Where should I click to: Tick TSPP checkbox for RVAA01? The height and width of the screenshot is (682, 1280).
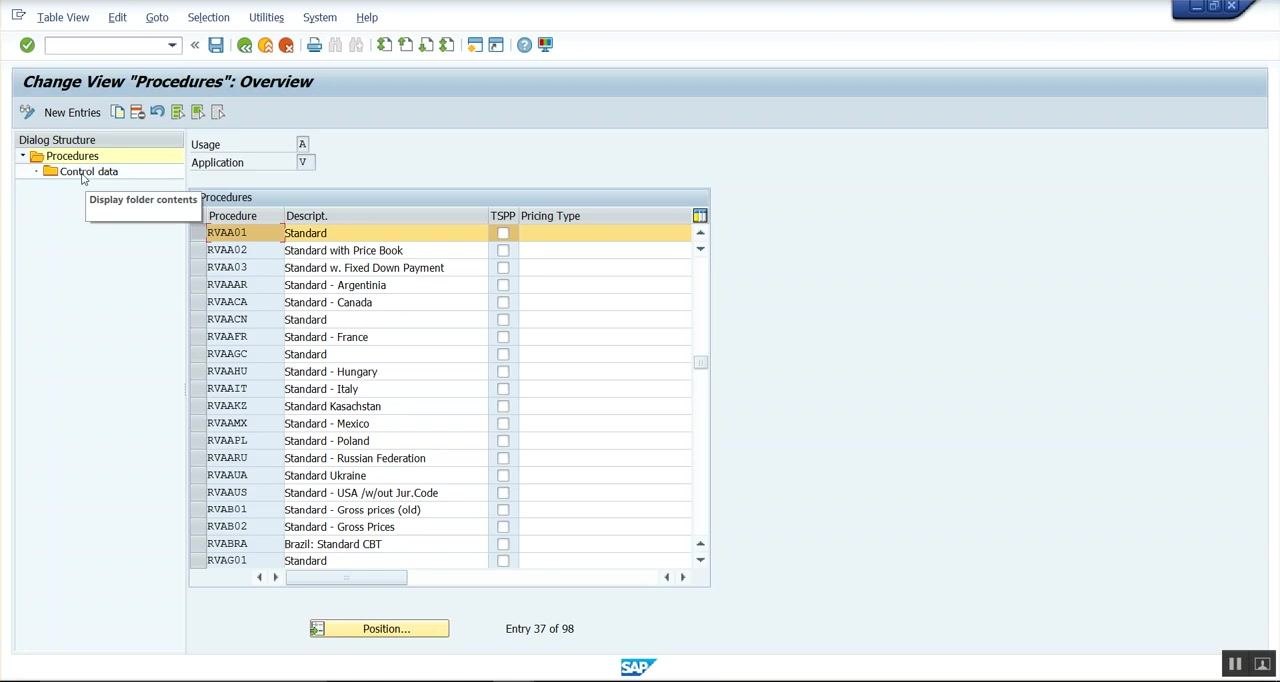click(503, 233)
